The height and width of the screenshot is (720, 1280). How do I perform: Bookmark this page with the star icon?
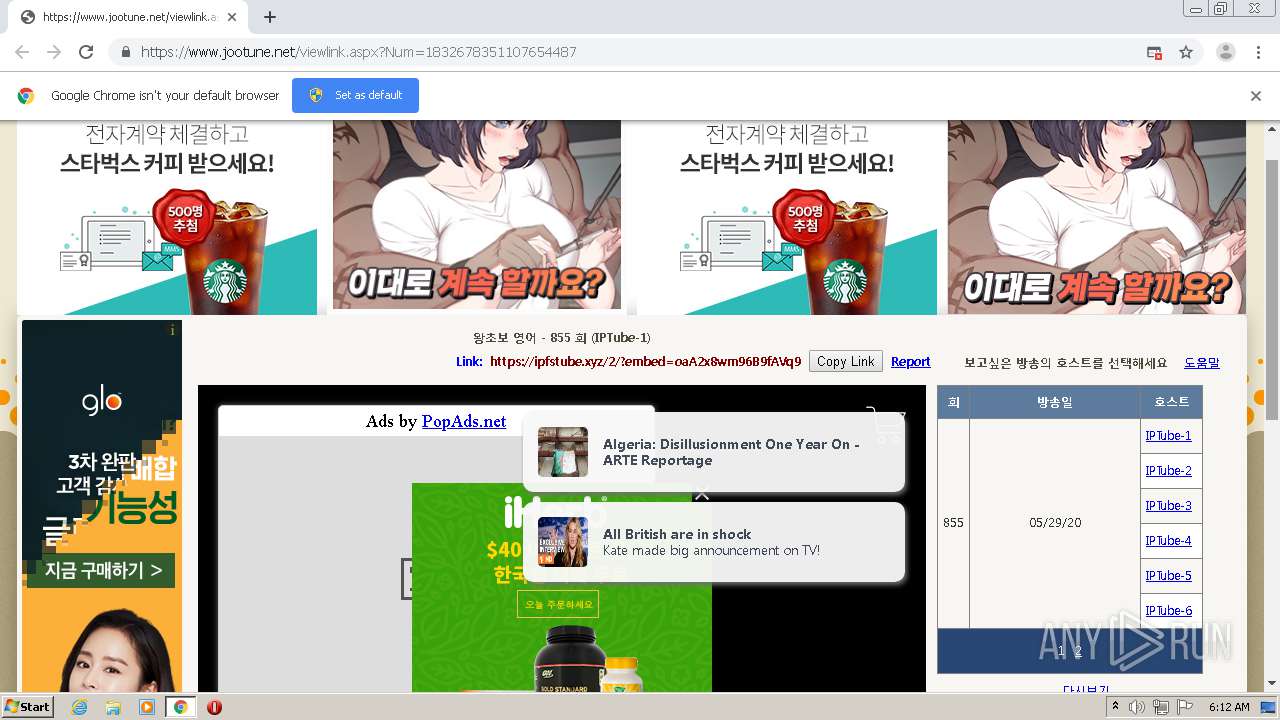[1186, 52]
